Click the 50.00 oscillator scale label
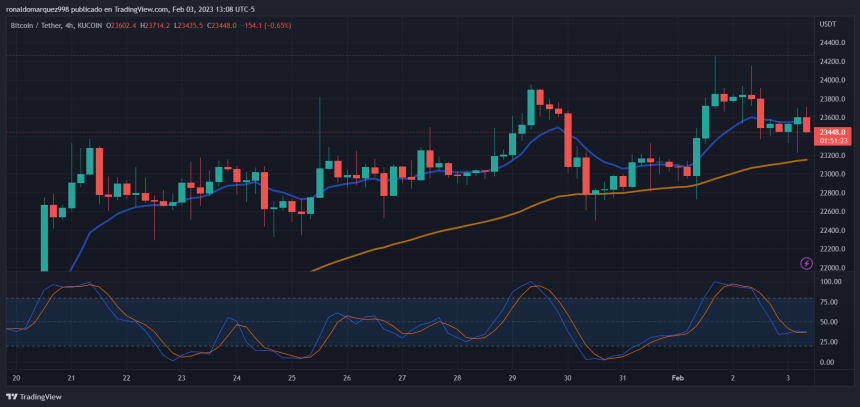The image size is (860, 407). pyautogui.click(x=829, y=322)
